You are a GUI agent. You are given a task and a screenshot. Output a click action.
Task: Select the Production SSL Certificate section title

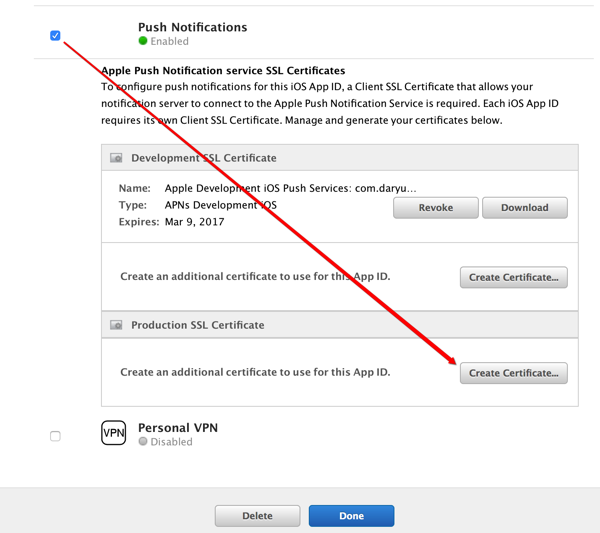(x=198, y=326)
